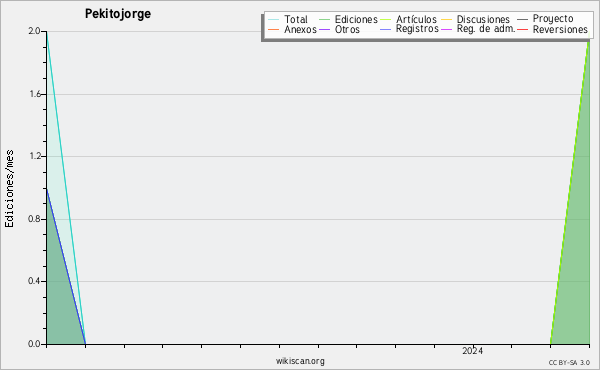Click the 0.8 y-axis value
The width and height of the screenshot is (600, 370).
(x=34, y=219)
